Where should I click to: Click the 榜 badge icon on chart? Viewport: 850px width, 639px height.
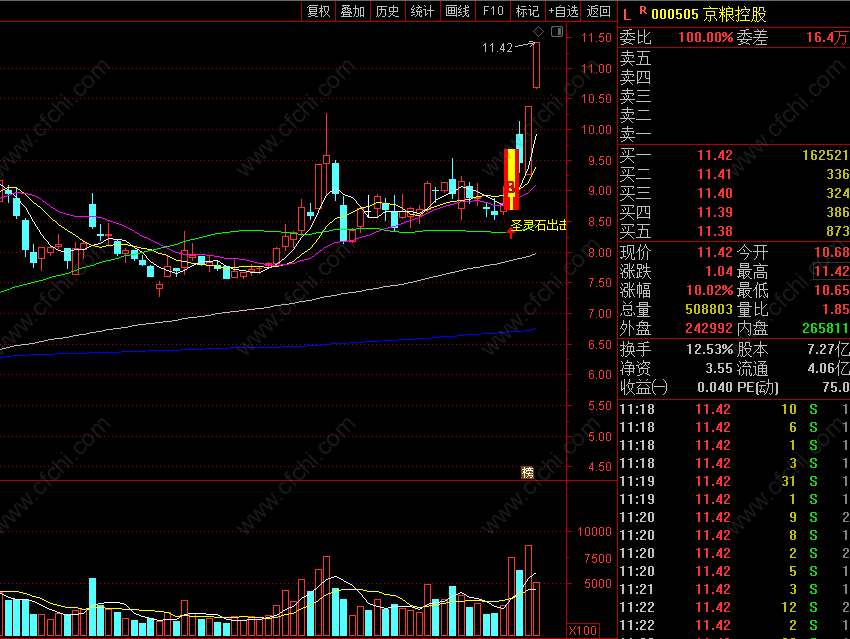(527, 473)
